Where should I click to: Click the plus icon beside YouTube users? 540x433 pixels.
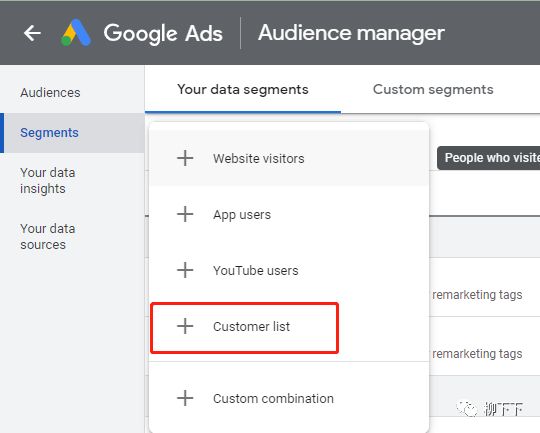pyautogui.click(x=185, y=270)
